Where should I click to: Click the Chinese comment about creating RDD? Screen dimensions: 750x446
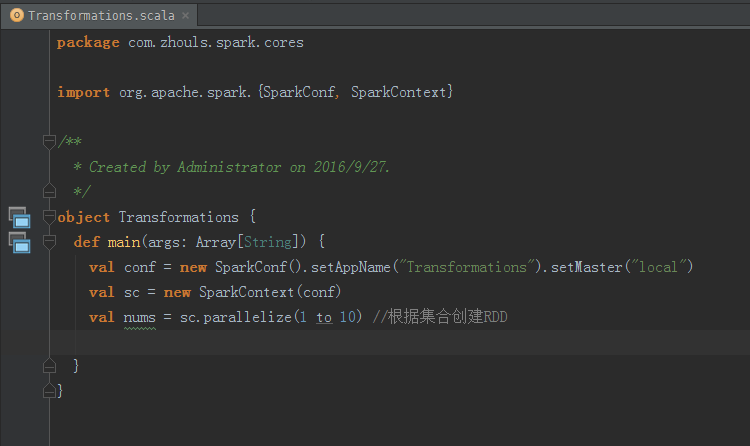pyautogui.click(x=440, y=317)
